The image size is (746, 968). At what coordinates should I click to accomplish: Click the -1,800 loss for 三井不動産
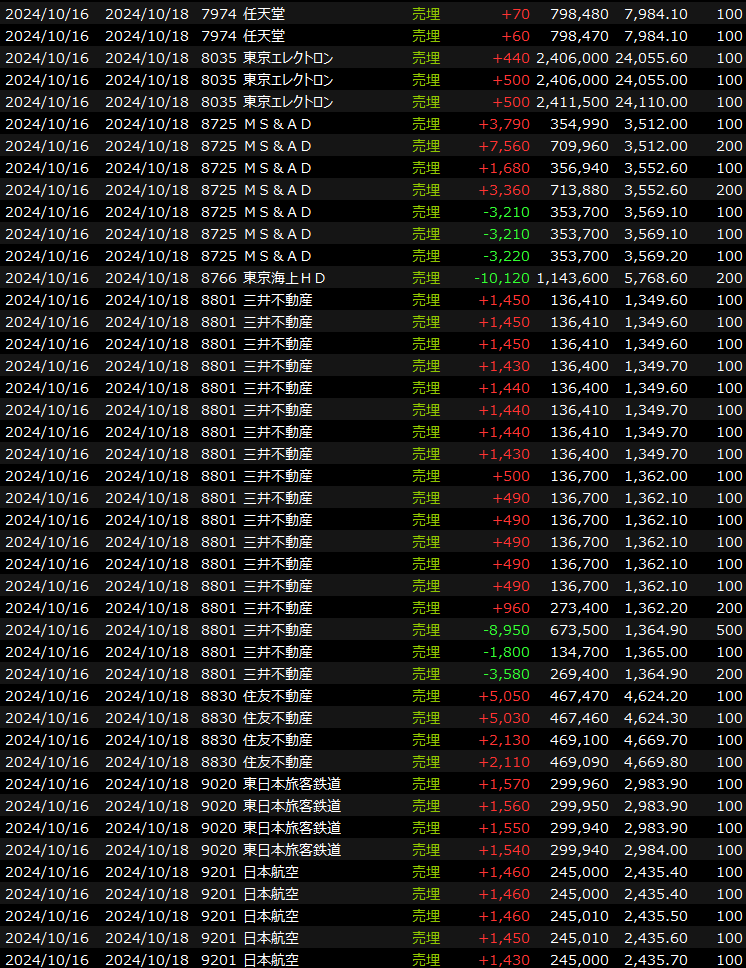point(507,652)
